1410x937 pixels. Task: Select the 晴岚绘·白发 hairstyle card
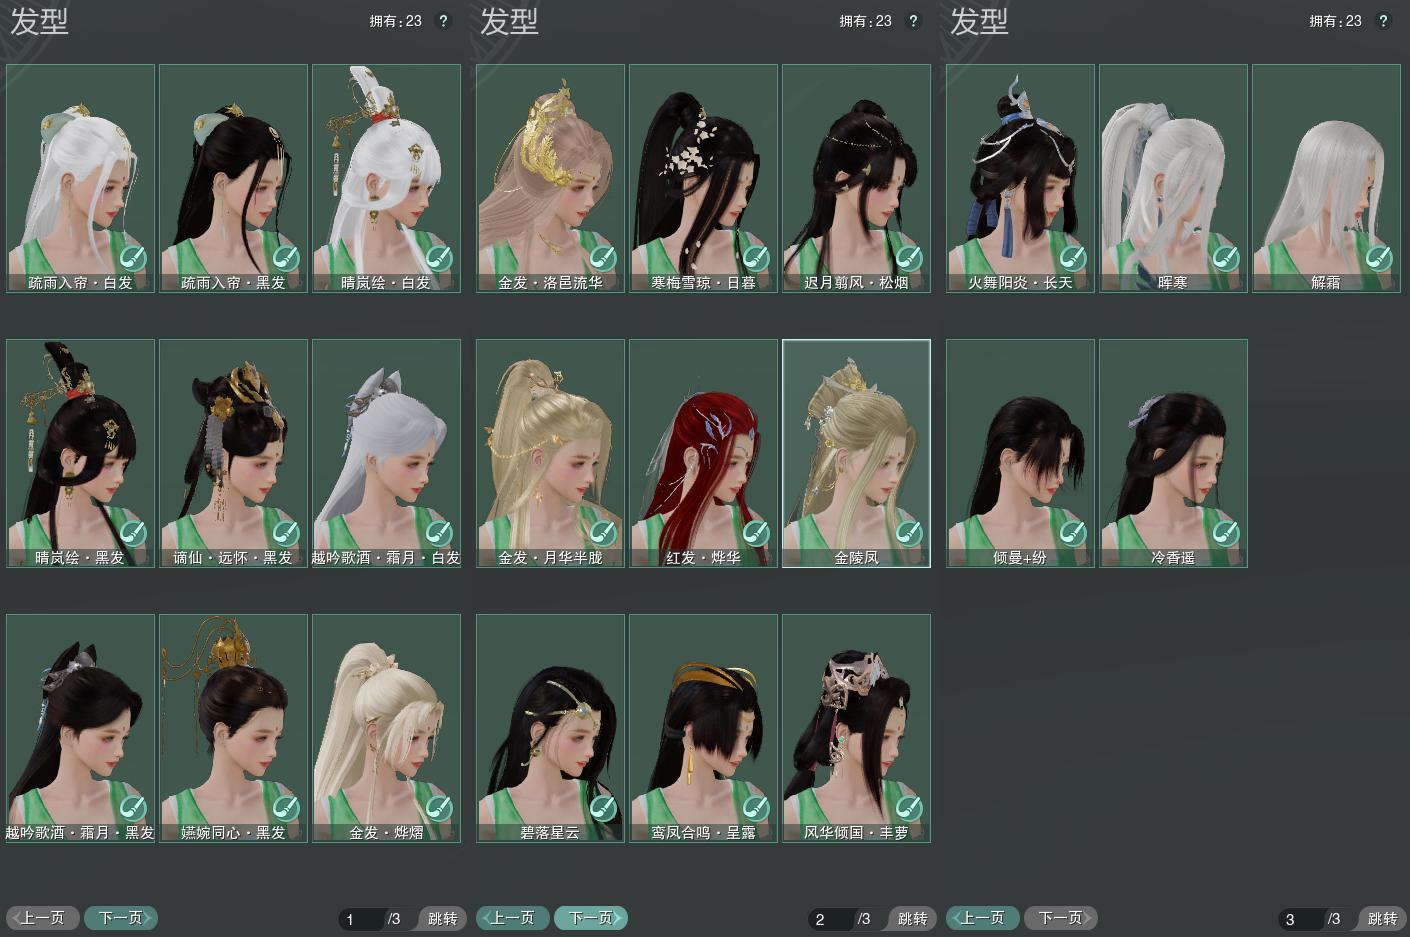[x=387, y=179]
